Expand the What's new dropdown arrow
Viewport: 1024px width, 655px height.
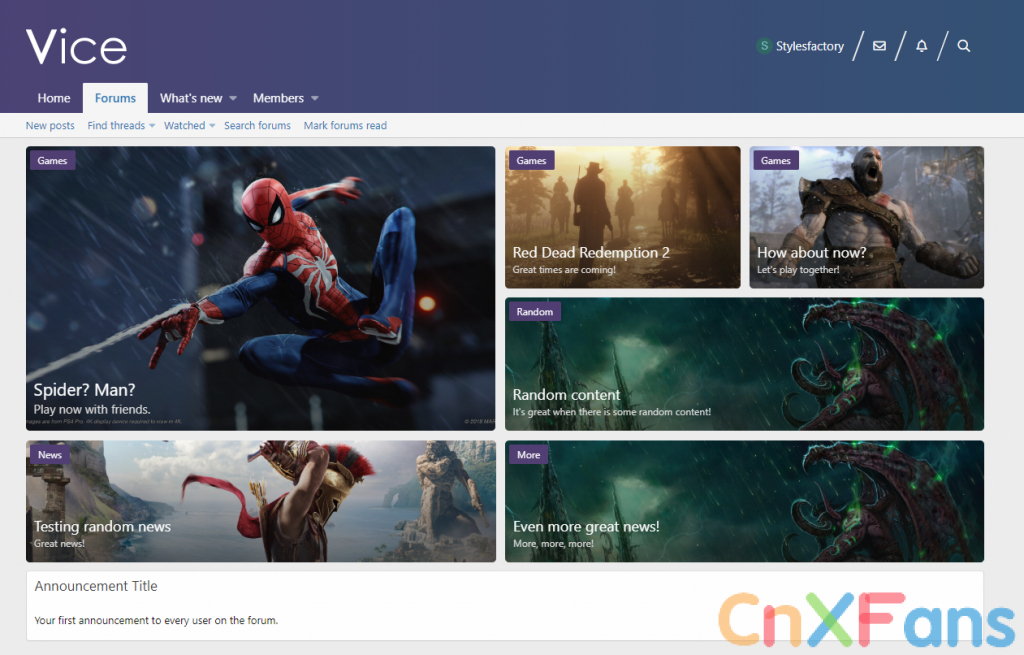[233, 99]
